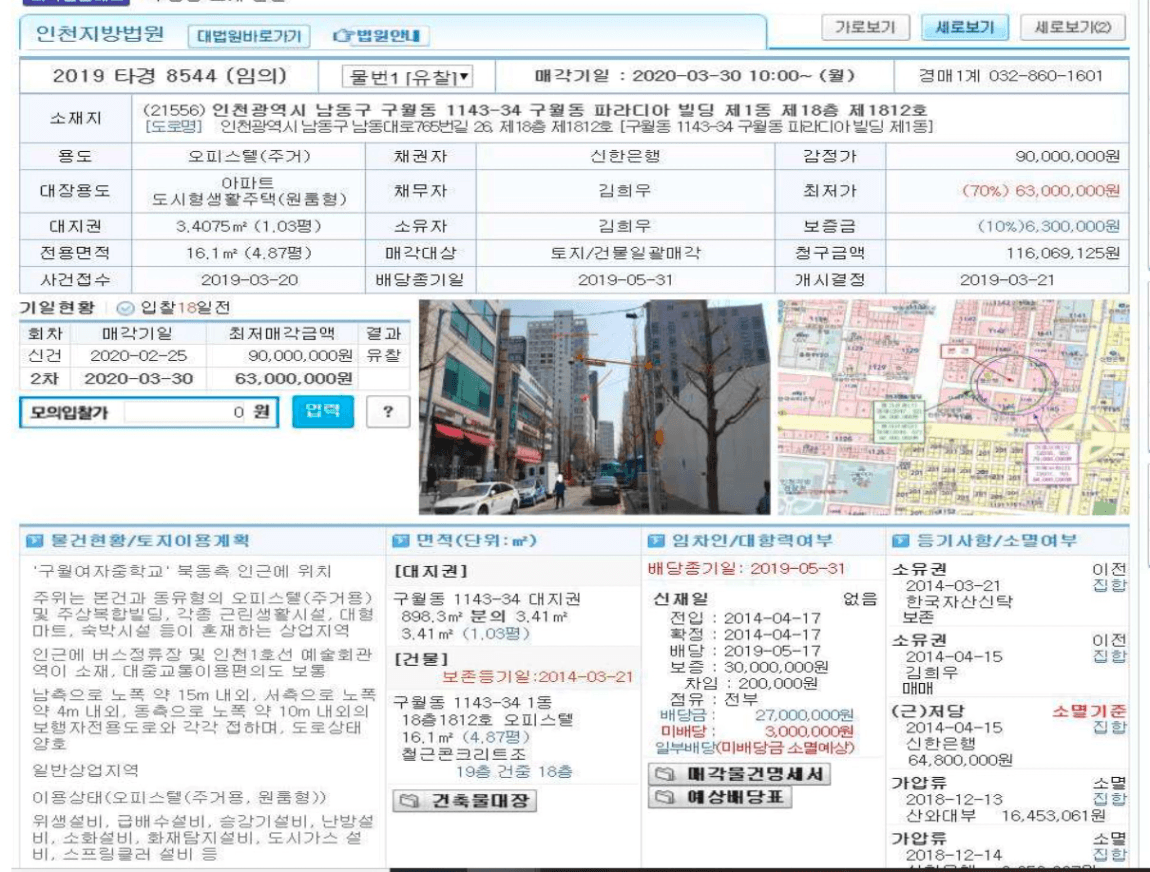Screen dimensions: 1150x872
Task: Click 집합 link for 2018-12-14 가압류 entry
Action: pos(1109,854)
